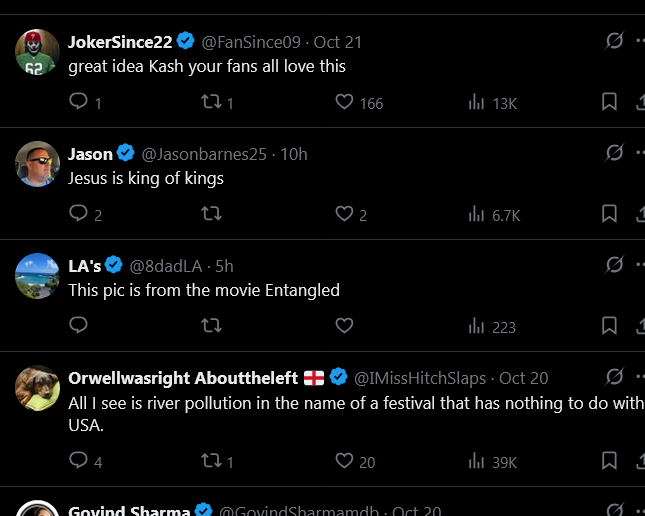View analytics on JokerSince22's tweet
645x516 pixels.
477,102
